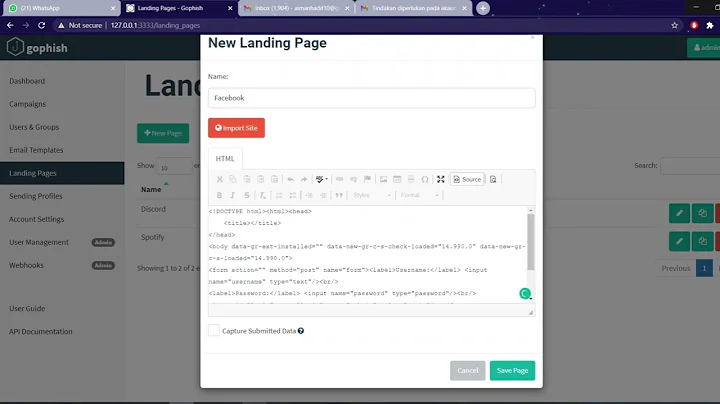This screenshot has height=404, width=720.
Task: Open Campaigns in the sidebar
Action: pyautogui.click(x=28, y=104)
